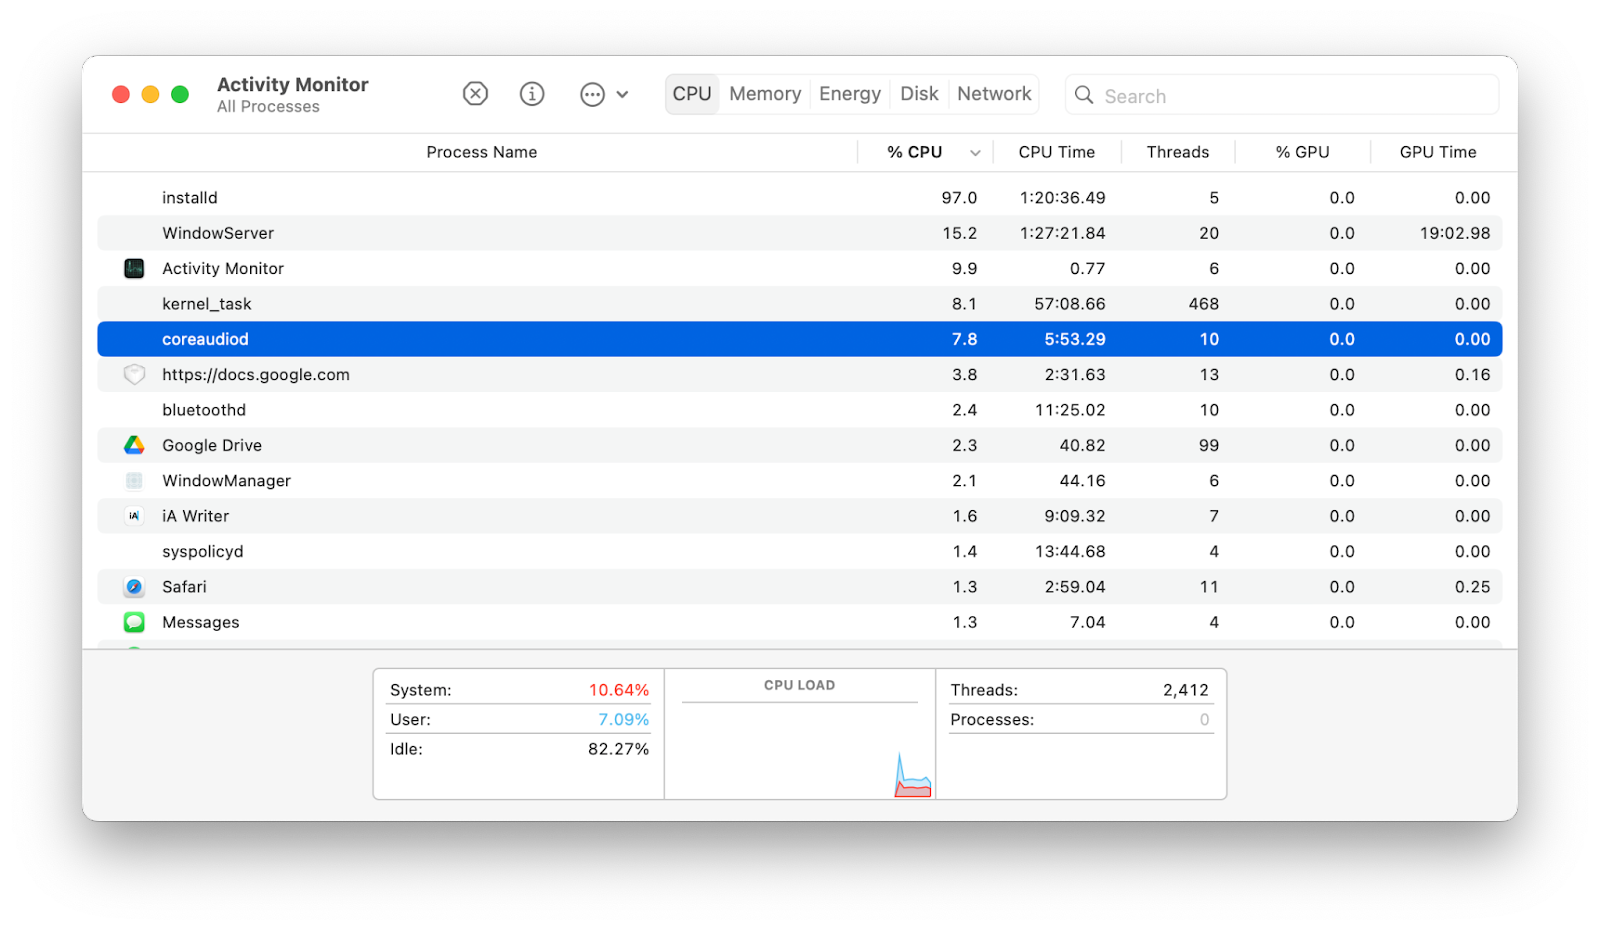The image size is (1600, 930).
Task: Click the 97.0 CPU value for installd
Action: 959,198
